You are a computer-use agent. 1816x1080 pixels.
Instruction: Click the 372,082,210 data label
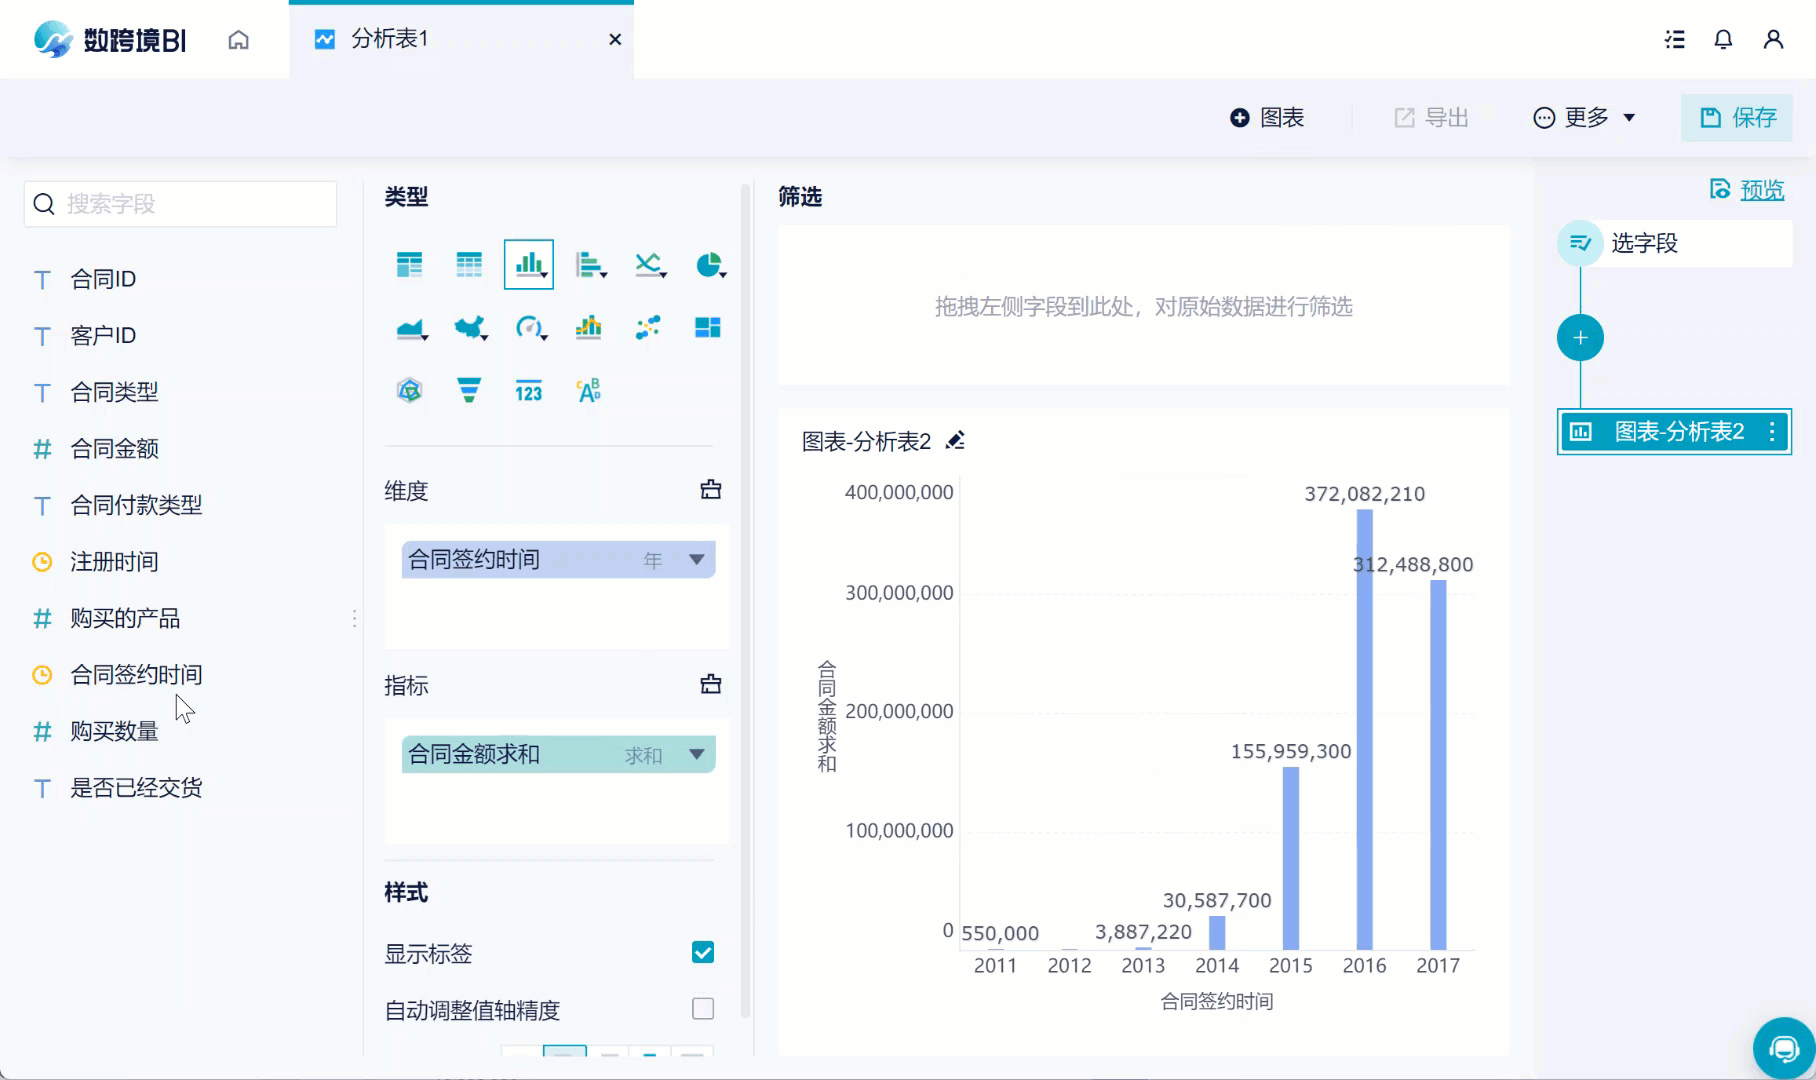tap(1365, 494)
